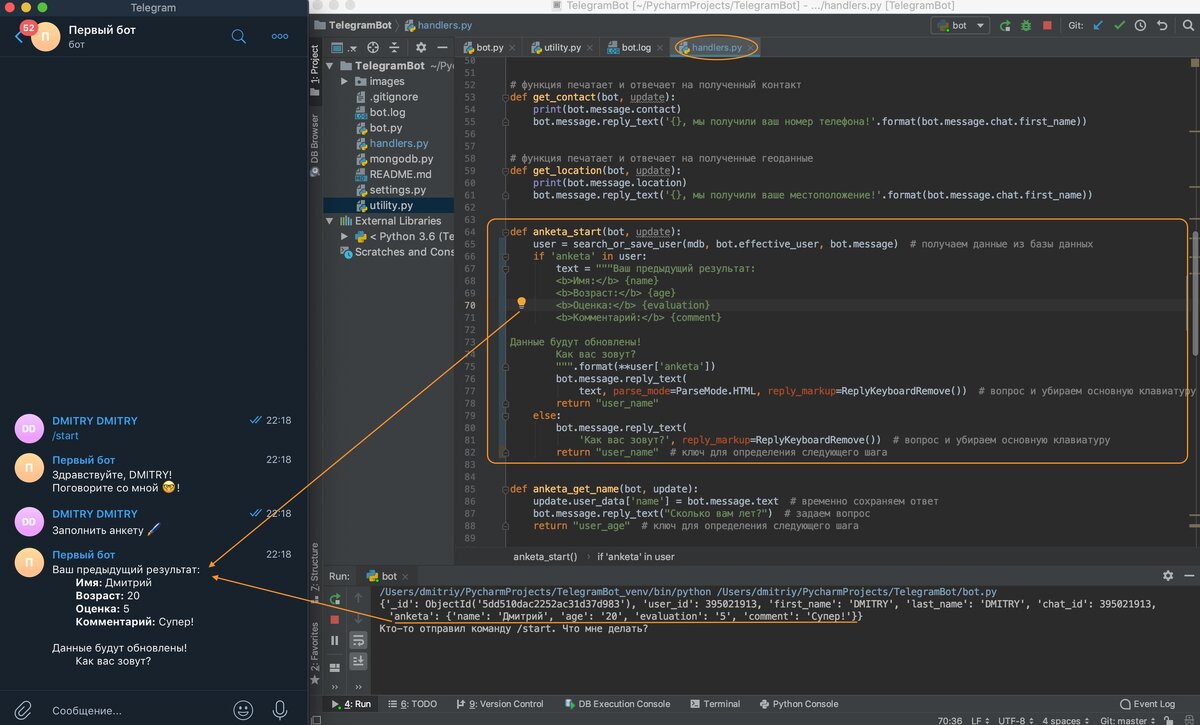Click the rerun icon in the Run panel
1200x725 pixels.
[x=335, y=599]
